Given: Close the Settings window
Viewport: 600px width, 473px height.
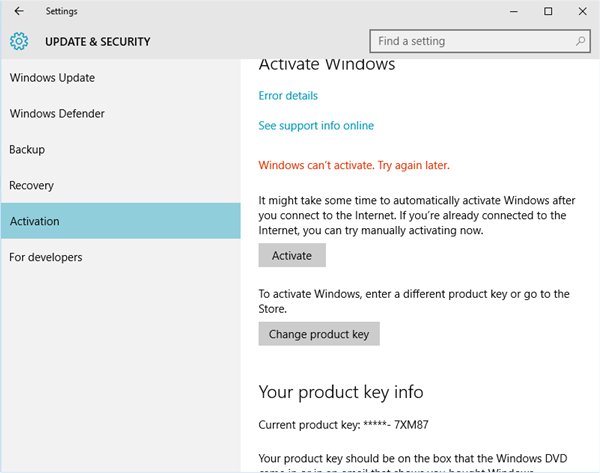Looking at the screenshot, I should 581,11.
